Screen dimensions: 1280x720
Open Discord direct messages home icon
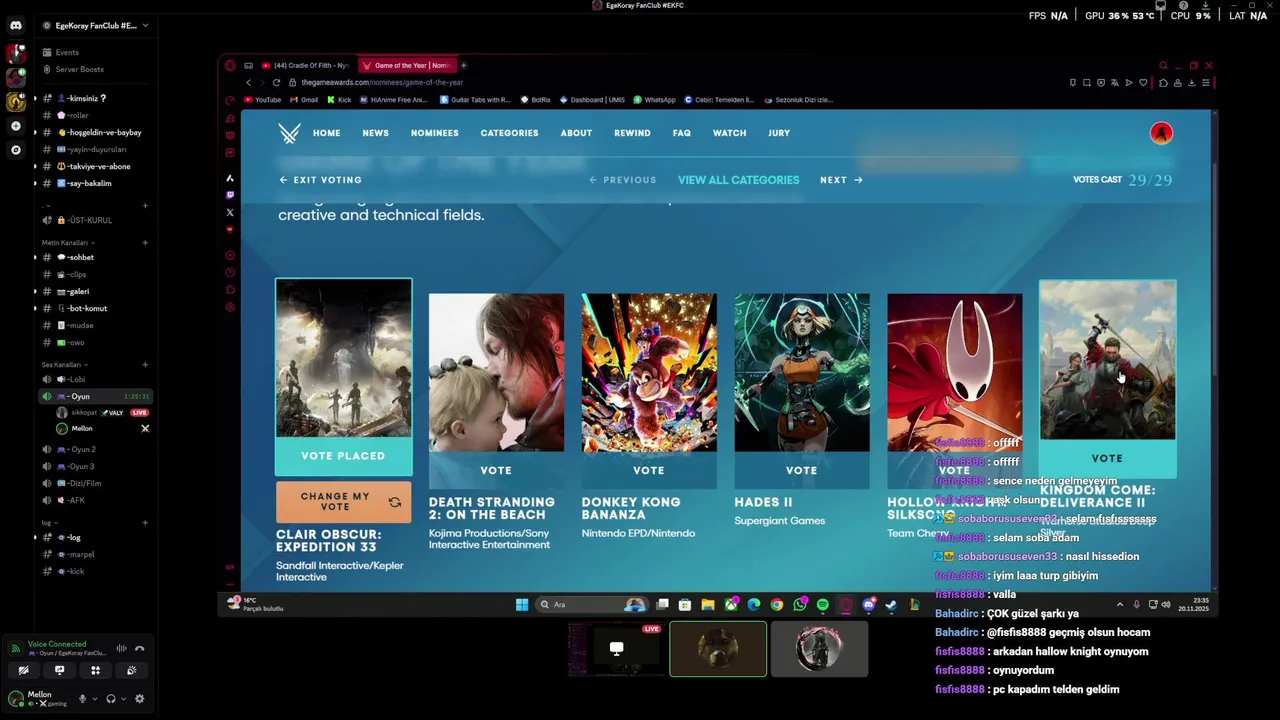pos(15,26)
